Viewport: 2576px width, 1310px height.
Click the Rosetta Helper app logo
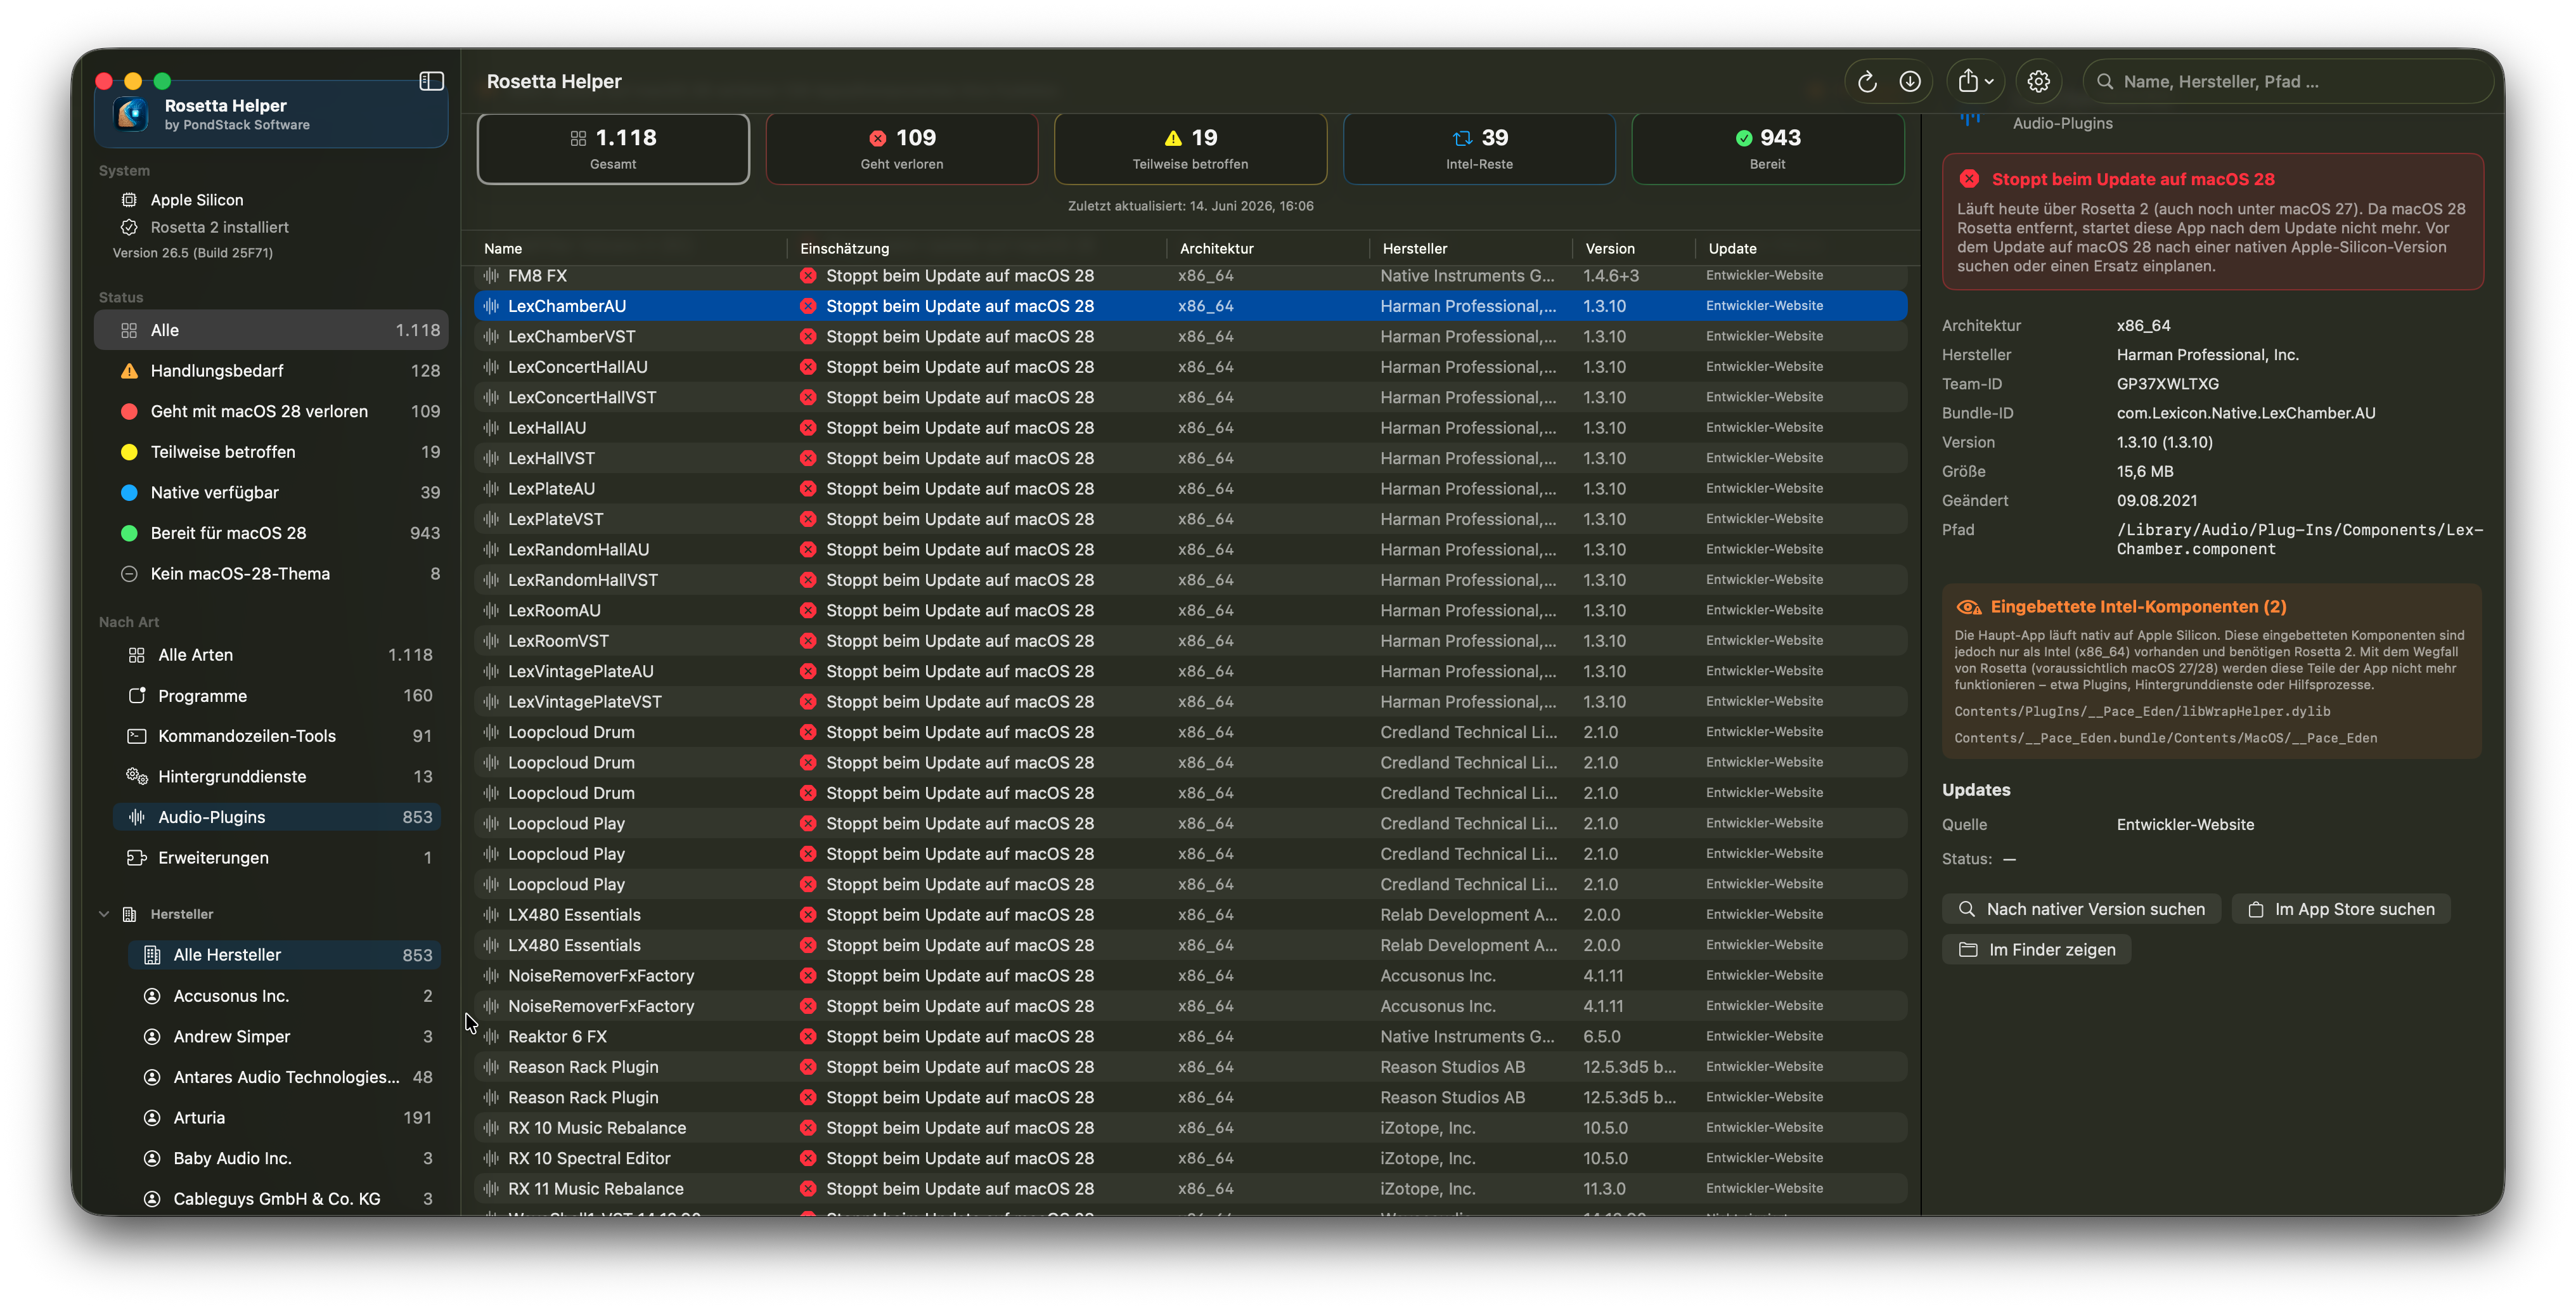click(131, 114)
